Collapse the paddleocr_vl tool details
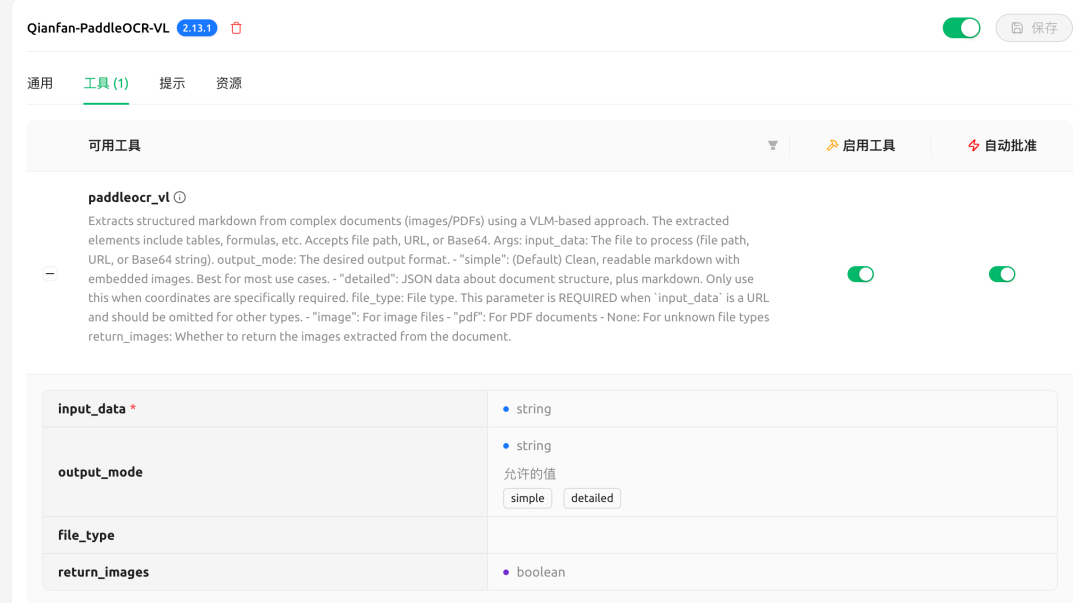Screen dimensions: 1080x603 (x=50, y=274)
